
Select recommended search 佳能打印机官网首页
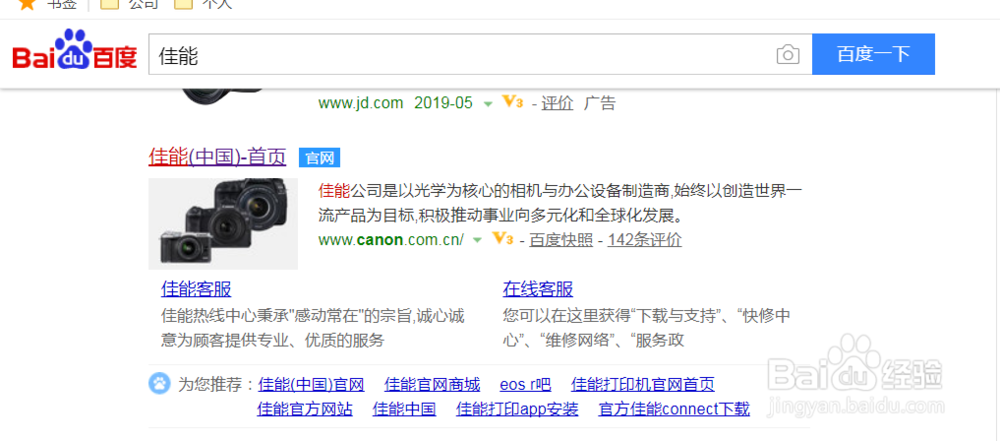click(643, 385)
